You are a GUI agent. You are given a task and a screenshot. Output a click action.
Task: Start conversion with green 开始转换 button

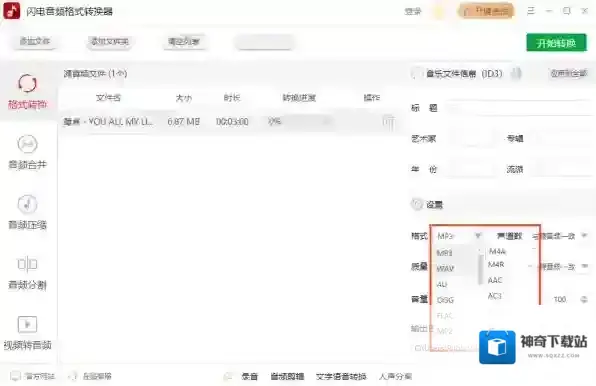click(556, 43)
